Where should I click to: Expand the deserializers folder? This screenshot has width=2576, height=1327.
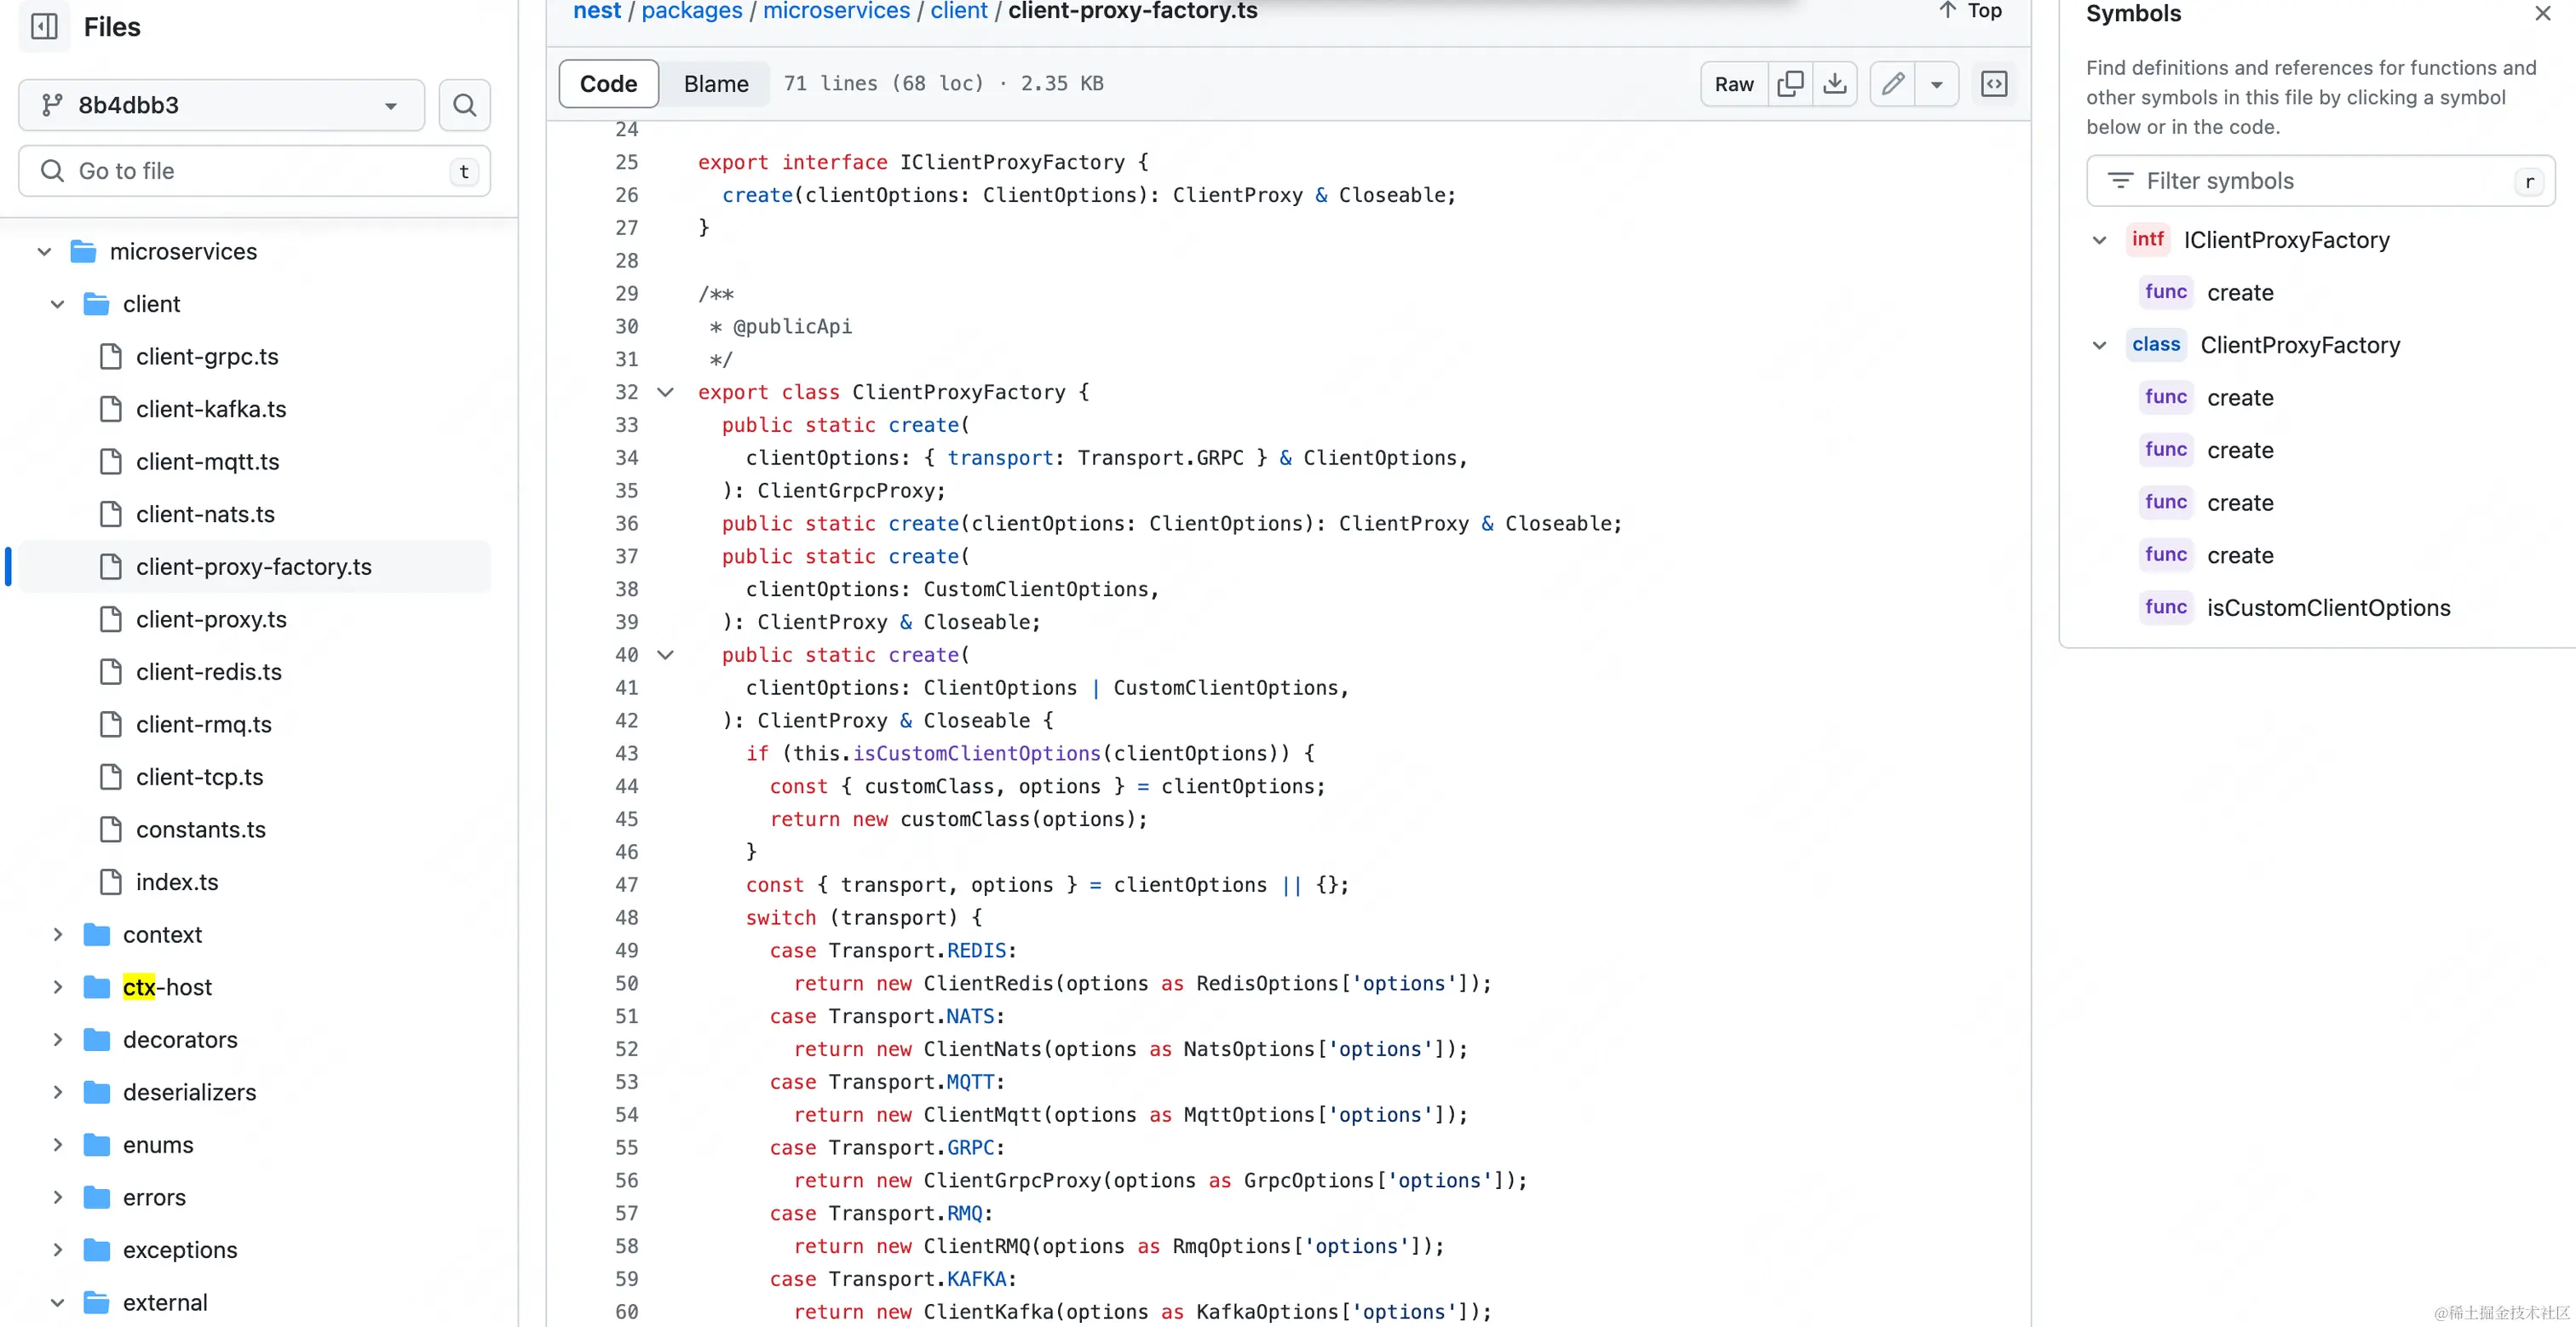click(x=57, y=1092)
